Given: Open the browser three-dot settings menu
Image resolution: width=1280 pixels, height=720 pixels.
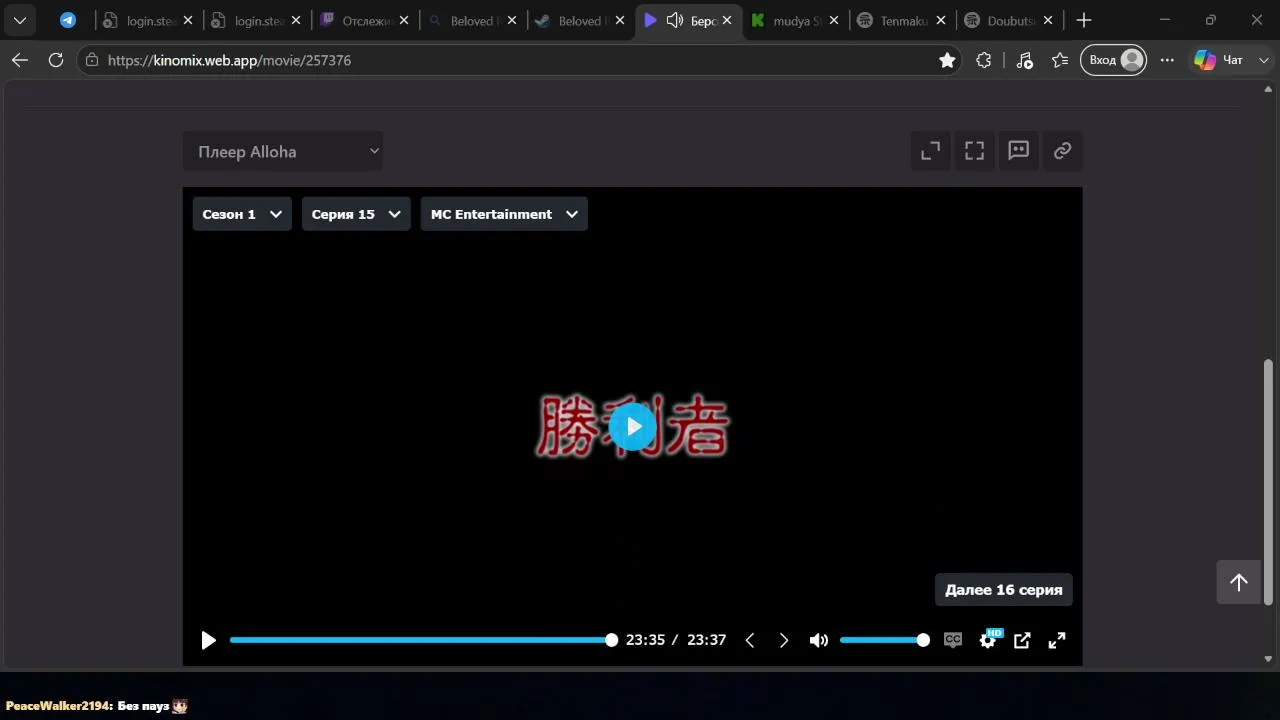Looking at the screenshot, I should 1167,60.
